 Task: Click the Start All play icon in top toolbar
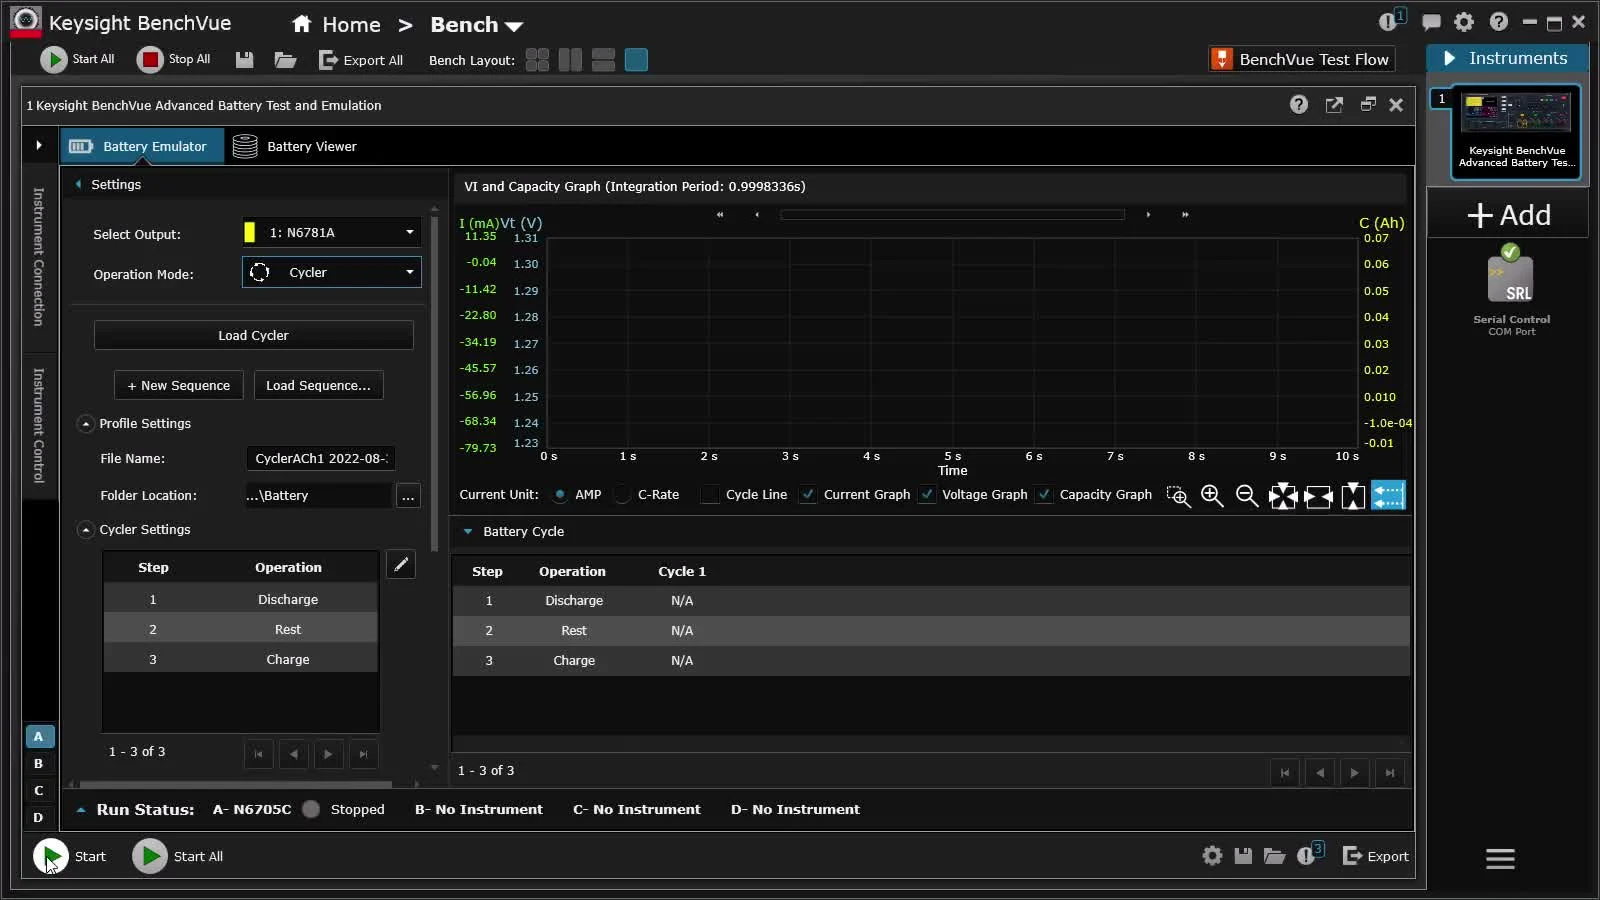click(x=53, y=60)
